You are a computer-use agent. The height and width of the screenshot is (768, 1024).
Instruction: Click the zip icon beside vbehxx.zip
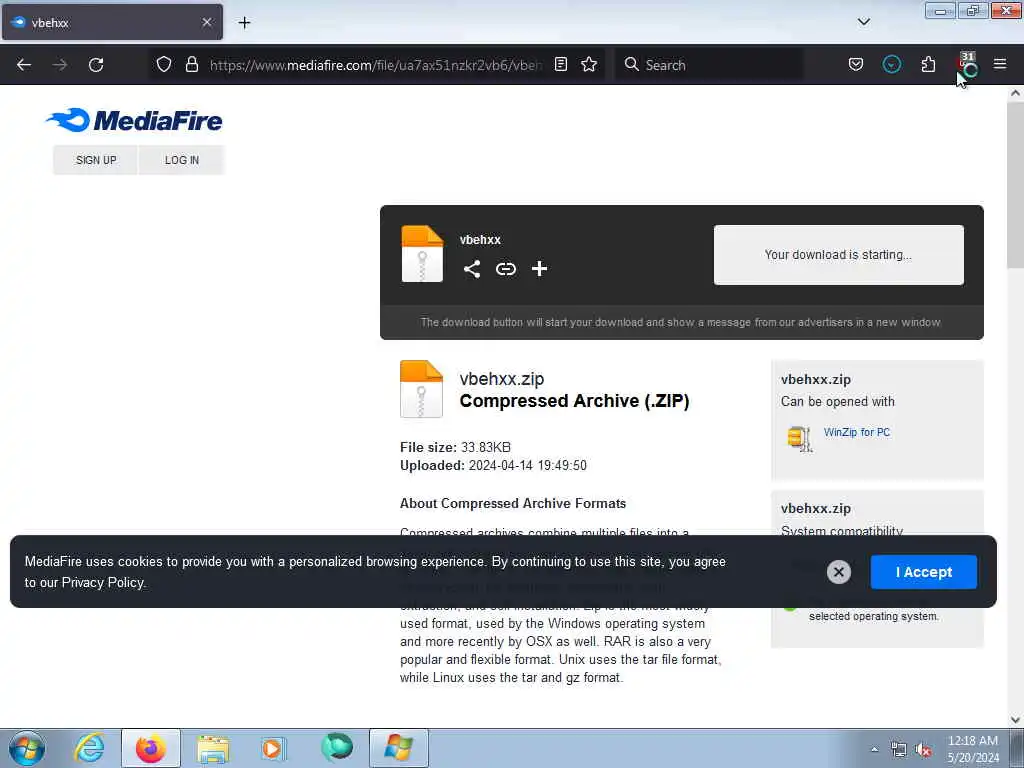(421, 389)
